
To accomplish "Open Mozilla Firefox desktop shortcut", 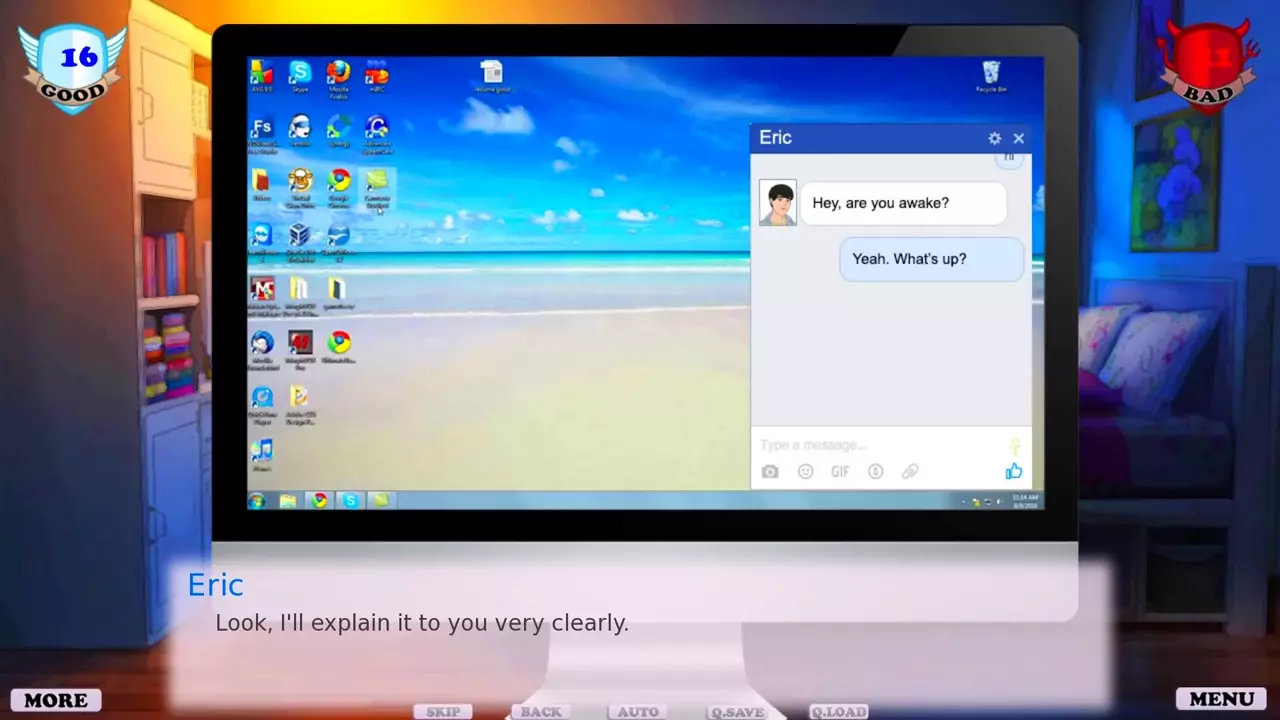I will tap(338, 75).
